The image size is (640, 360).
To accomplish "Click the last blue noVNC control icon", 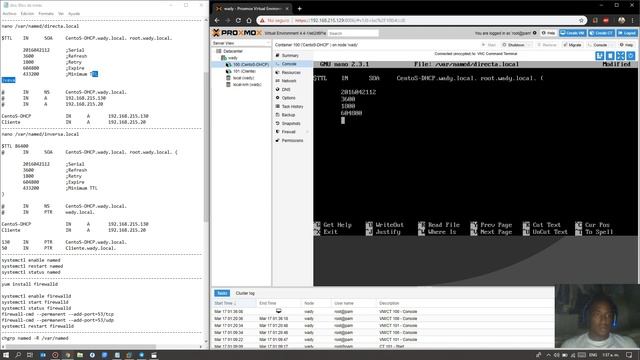I will (x=631, y=56).
